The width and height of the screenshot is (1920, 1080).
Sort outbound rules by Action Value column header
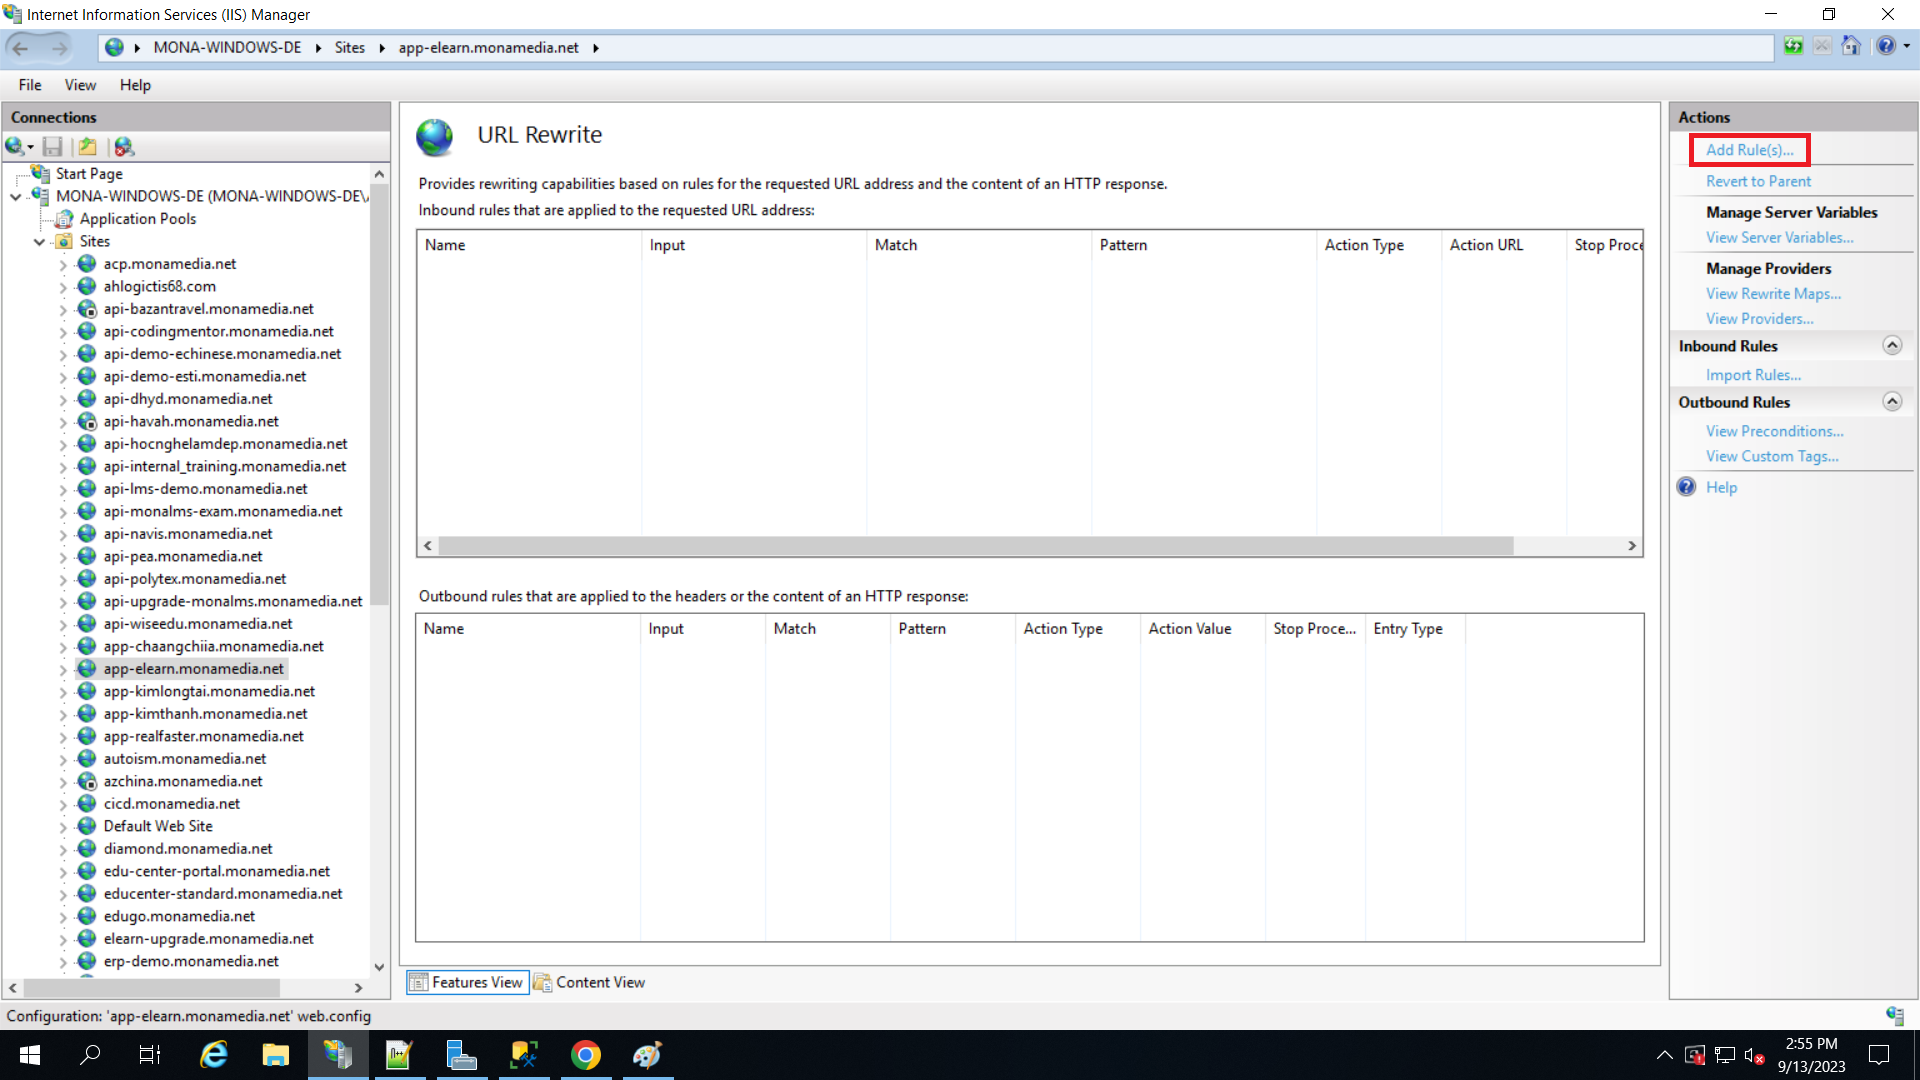(x=1202, y=629)
